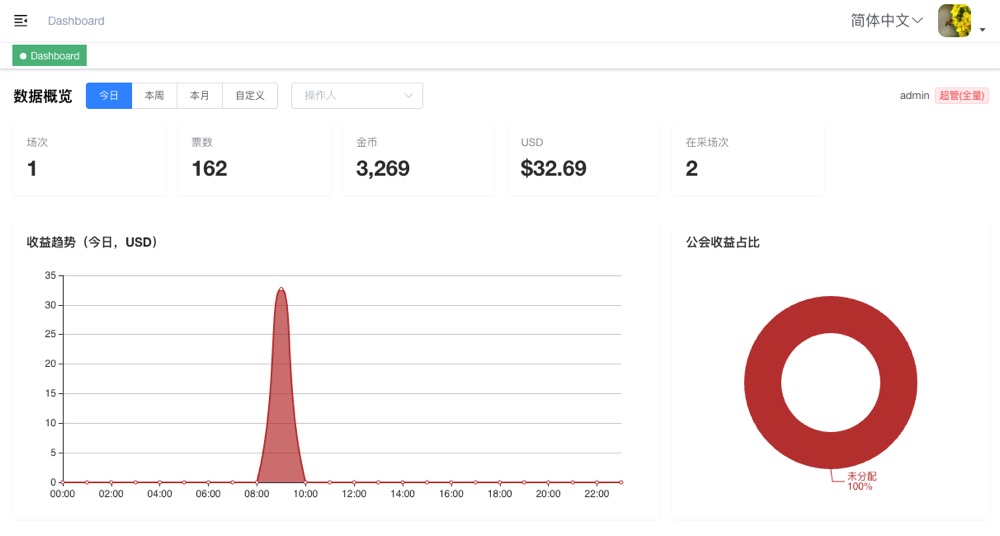1000x536 pixels.
Task: Click the 在采场次 card value 2
Action: click(691, 168)
